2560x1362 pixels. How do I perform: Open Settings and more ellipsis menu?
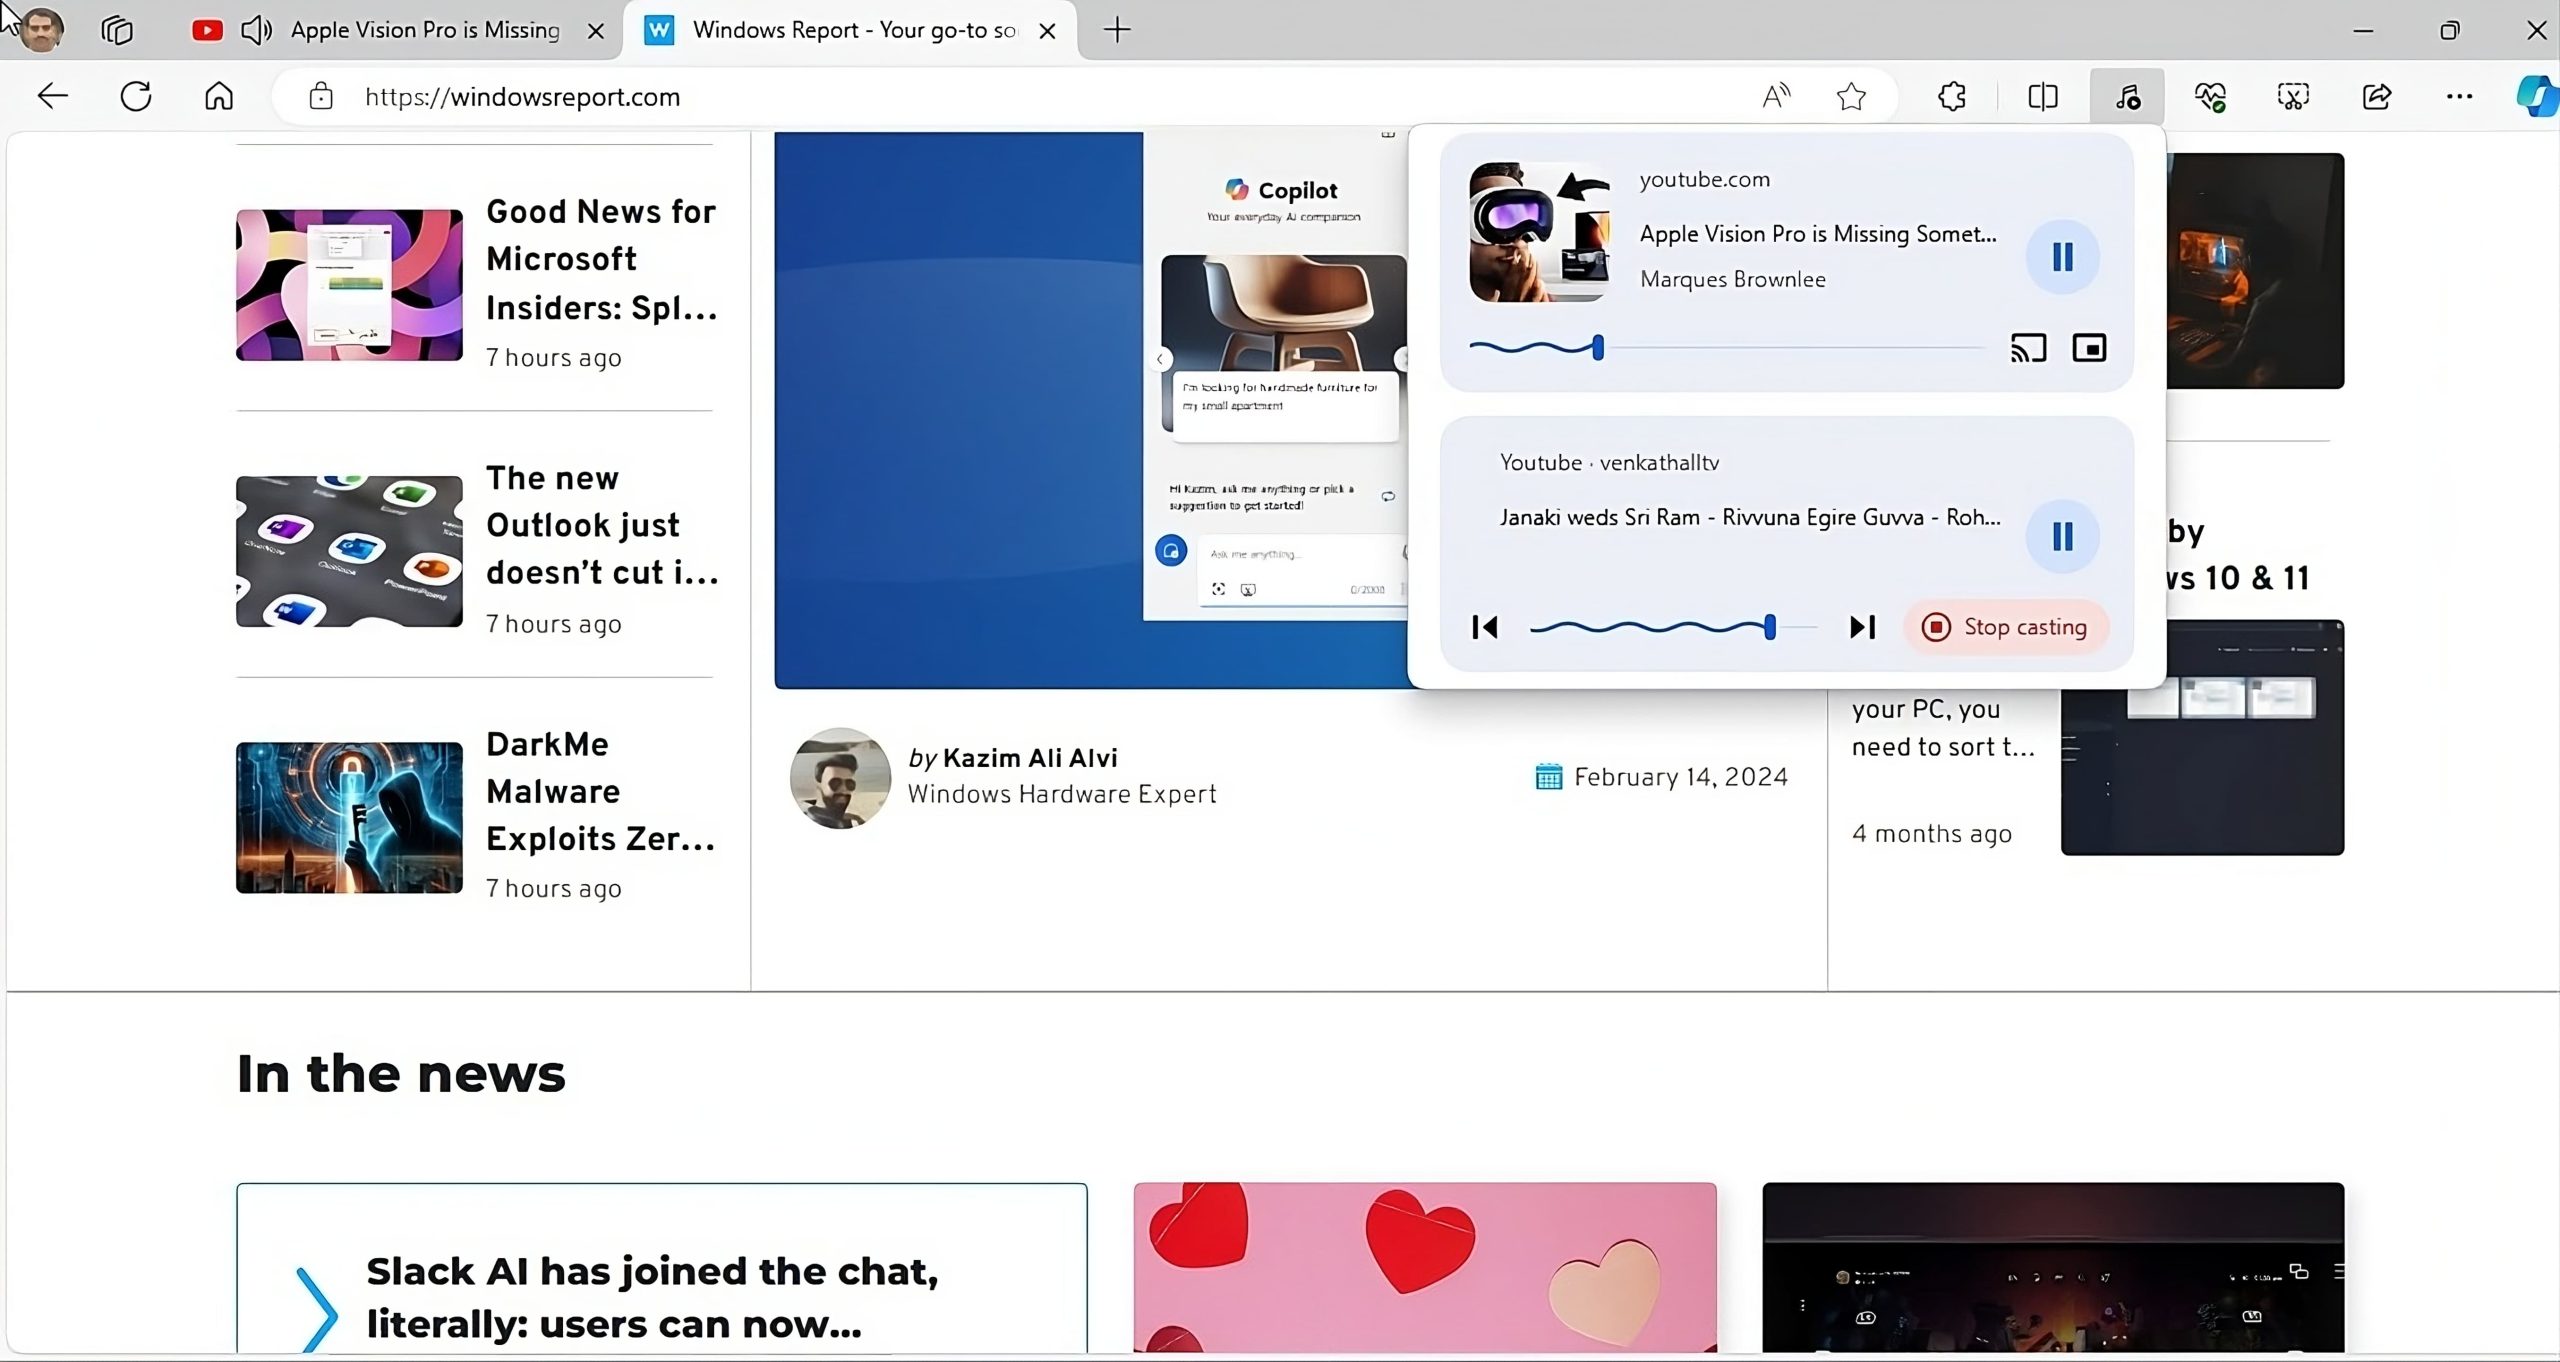tap(2459, 96)
